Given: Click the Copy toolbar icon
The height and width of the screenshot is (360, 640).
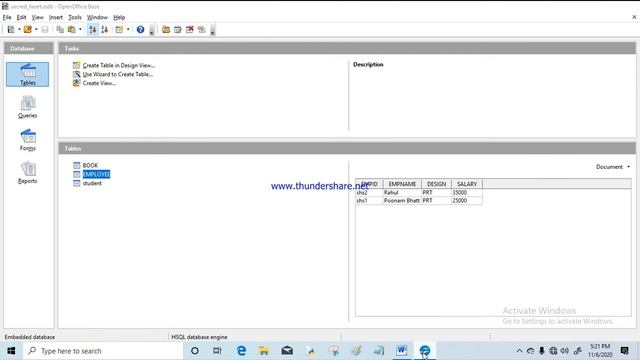Looking at the screenshot, I should [x=60, y=29].
